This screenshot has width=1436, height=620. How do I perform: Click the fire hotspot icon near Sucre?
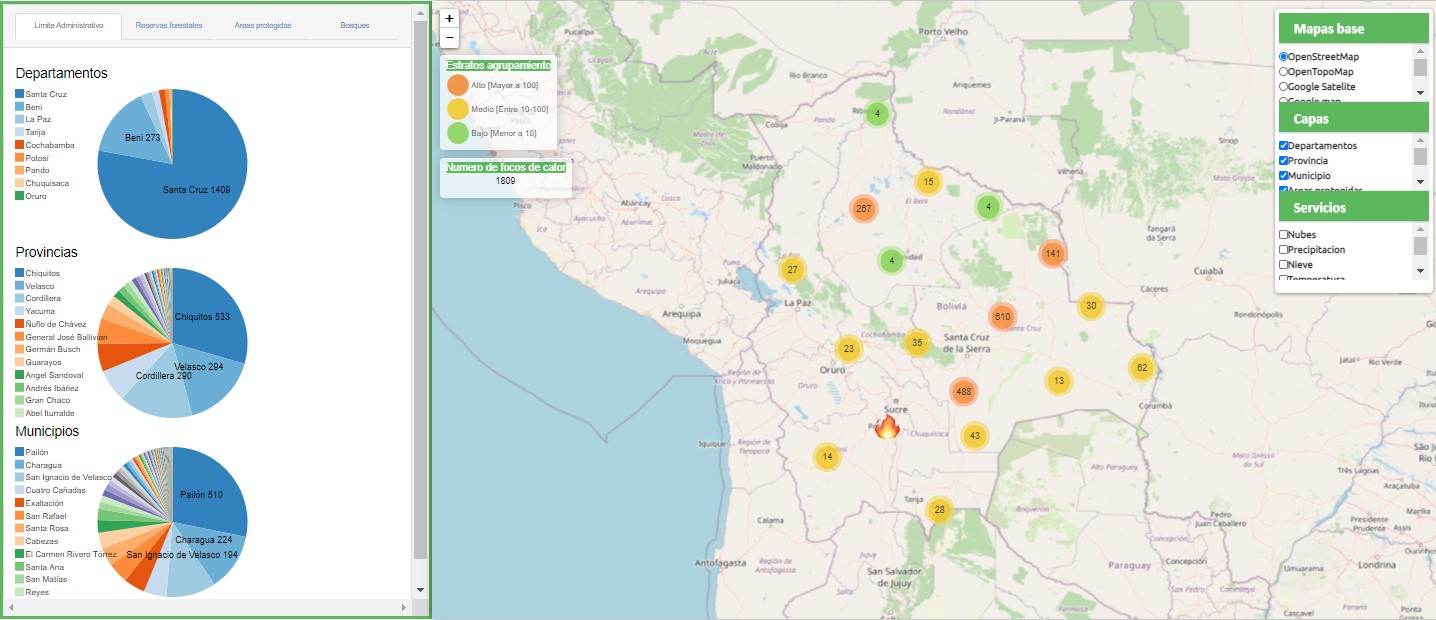point(887,428)
